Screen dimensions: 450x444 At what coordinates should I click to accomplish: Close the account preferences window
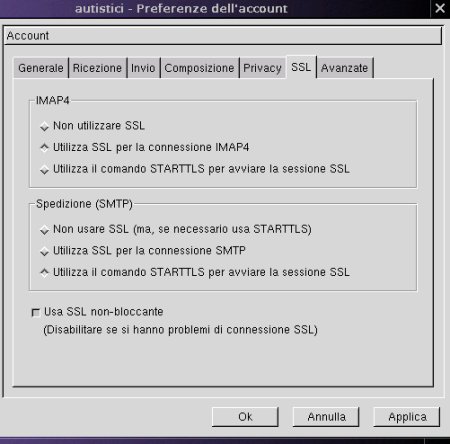tap(440, 8)
